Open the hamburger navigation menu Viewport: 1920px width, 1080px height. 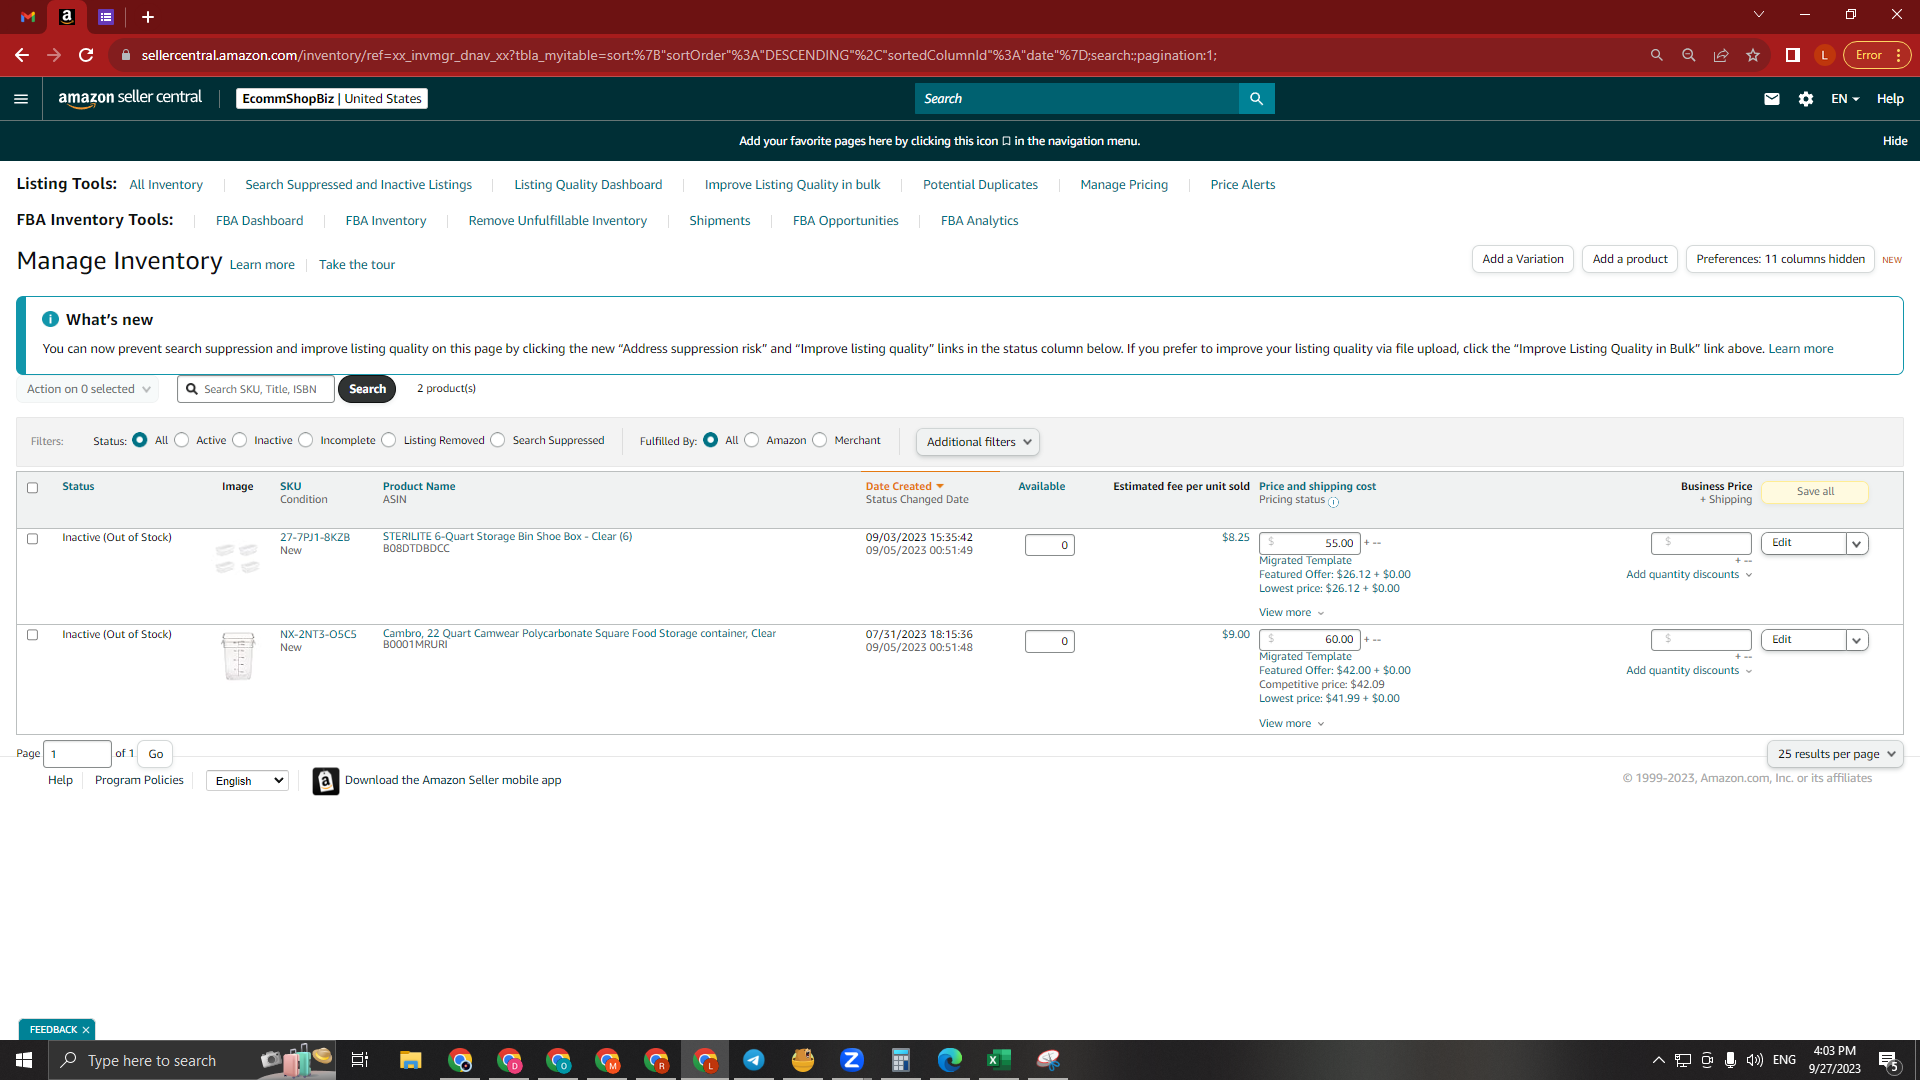pos(21,99)
